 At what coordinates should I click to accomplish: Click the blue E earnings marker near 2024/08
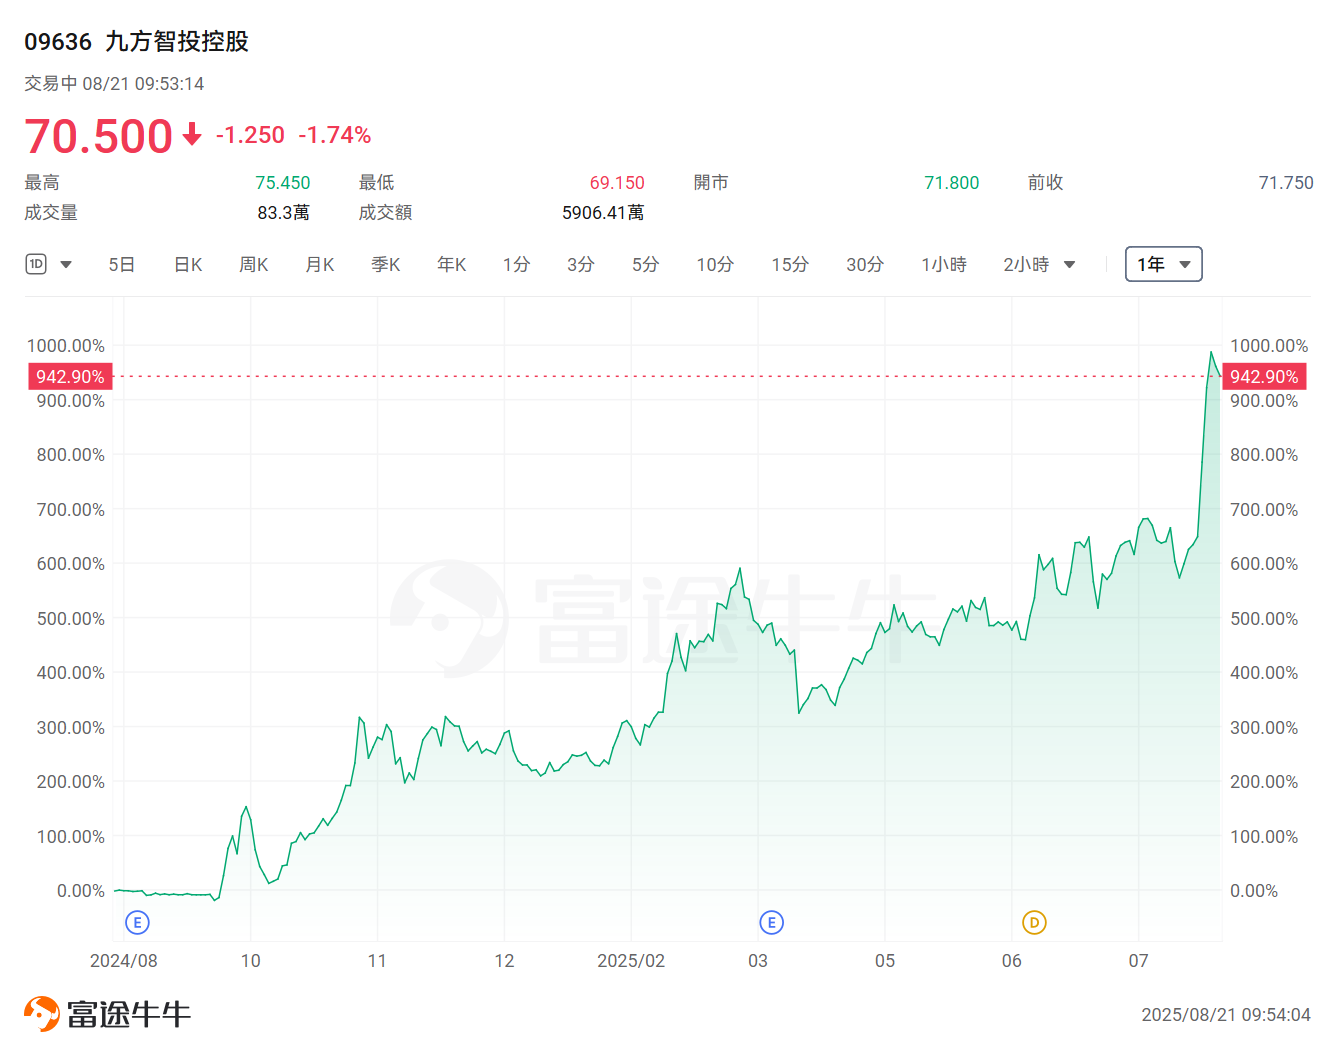(136, 922)
